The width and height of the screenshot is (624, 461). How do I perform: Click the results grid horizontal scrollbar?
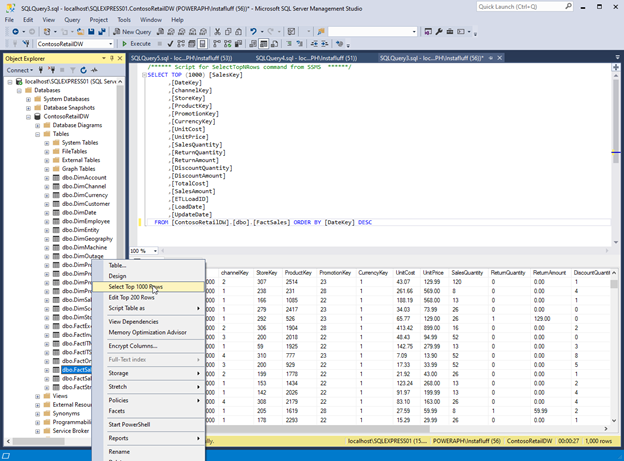coord(318,429)
